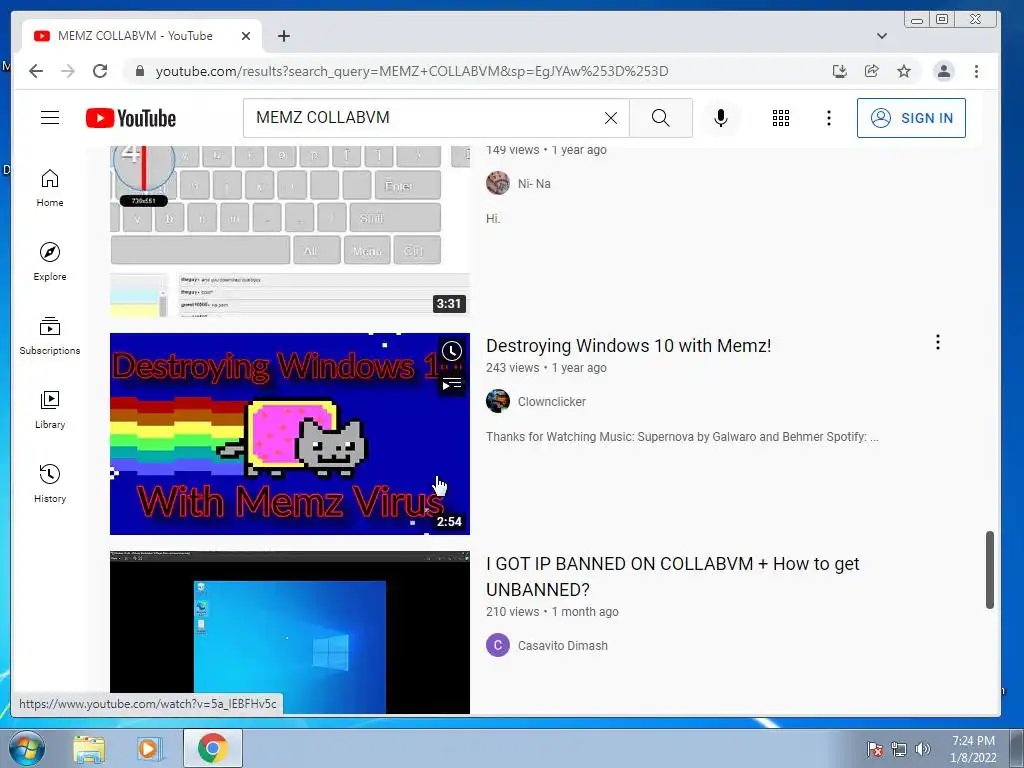Click the share page icon in address bar
This screenshot has width=1024, height=768.
point(872,71)
